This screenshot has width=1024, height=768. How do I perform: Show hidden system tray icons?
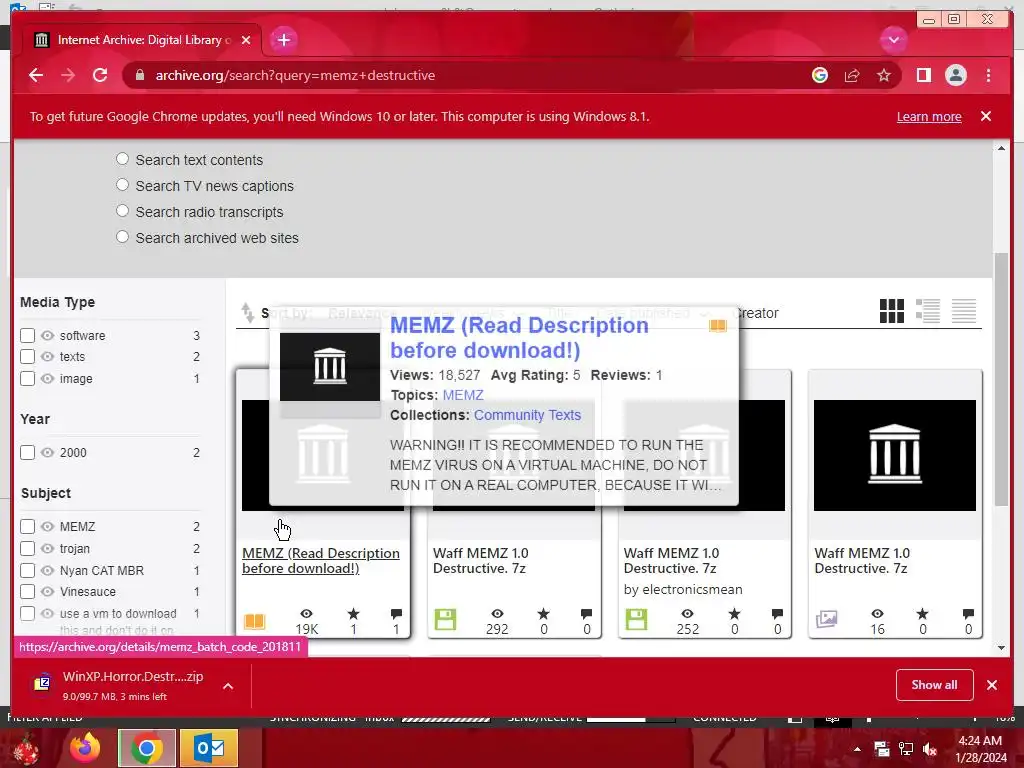point(857,749)
